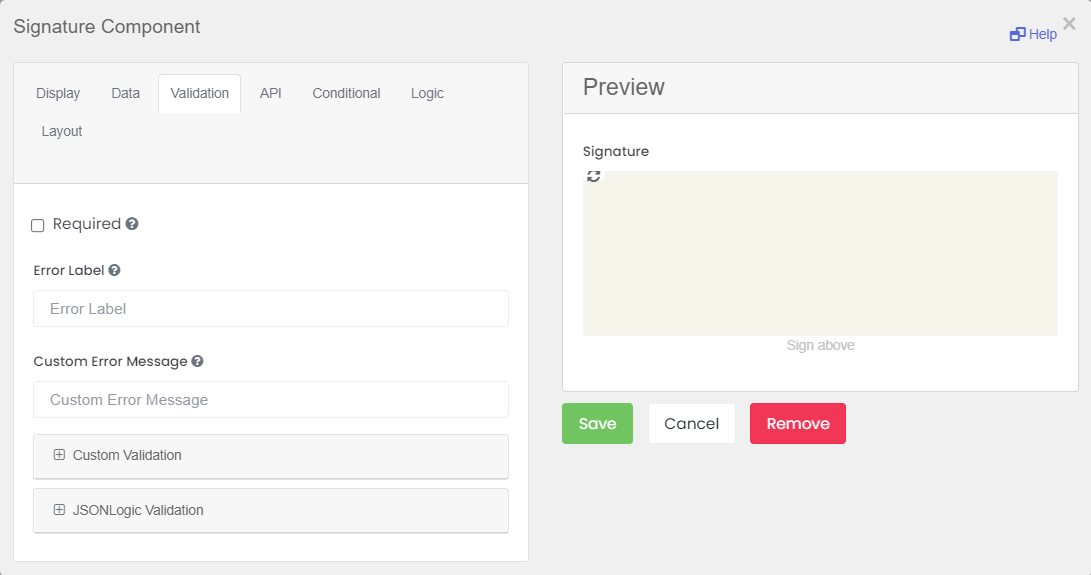Click the 'Signature' label in preview
This screenshot has width=1091, height=575.
click(616, 151)
